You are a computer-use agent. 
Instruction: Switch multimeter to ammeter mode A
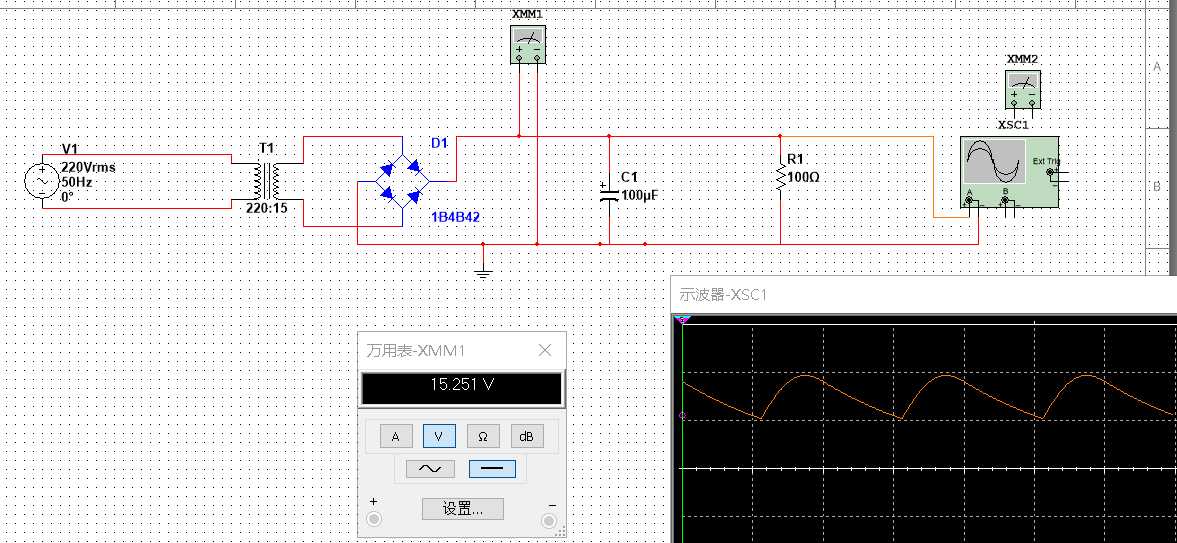[x=396, y=436]
